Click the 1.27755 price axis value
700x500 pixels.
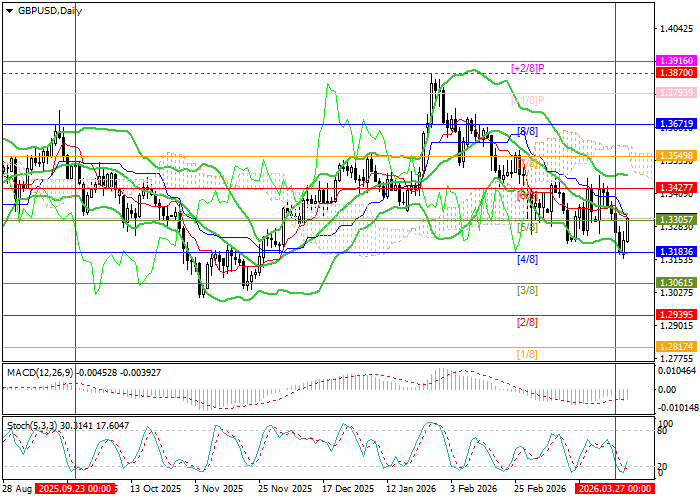[676, 358]
